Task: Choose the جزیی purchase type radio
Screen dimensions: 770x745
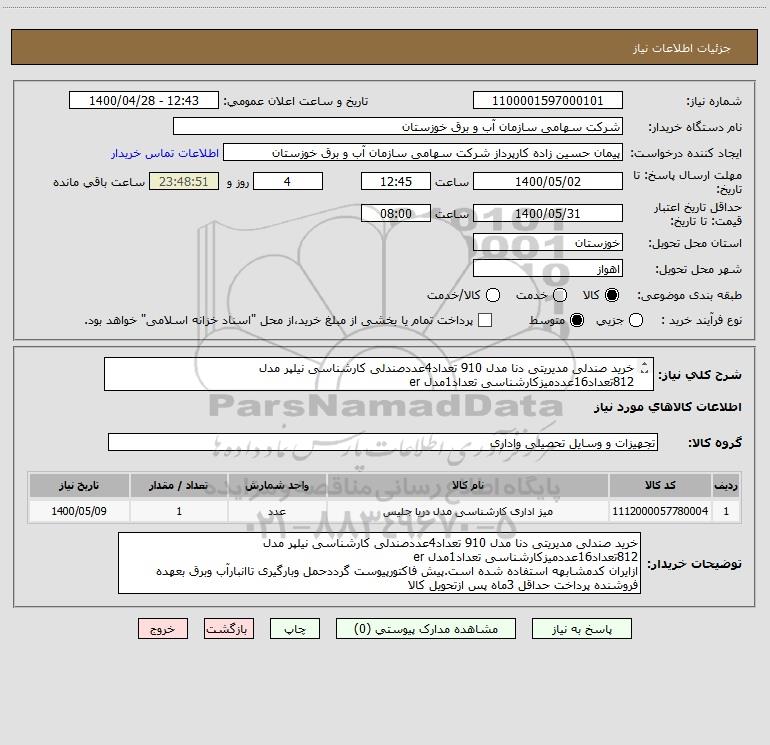Action: (636, 320)
